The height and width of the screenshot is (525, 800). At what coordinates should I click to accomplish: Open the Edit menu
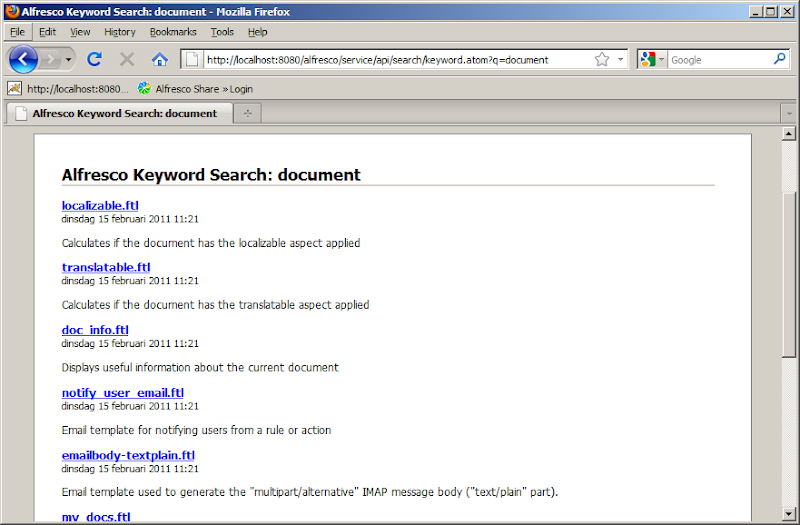tap(47, 32)
